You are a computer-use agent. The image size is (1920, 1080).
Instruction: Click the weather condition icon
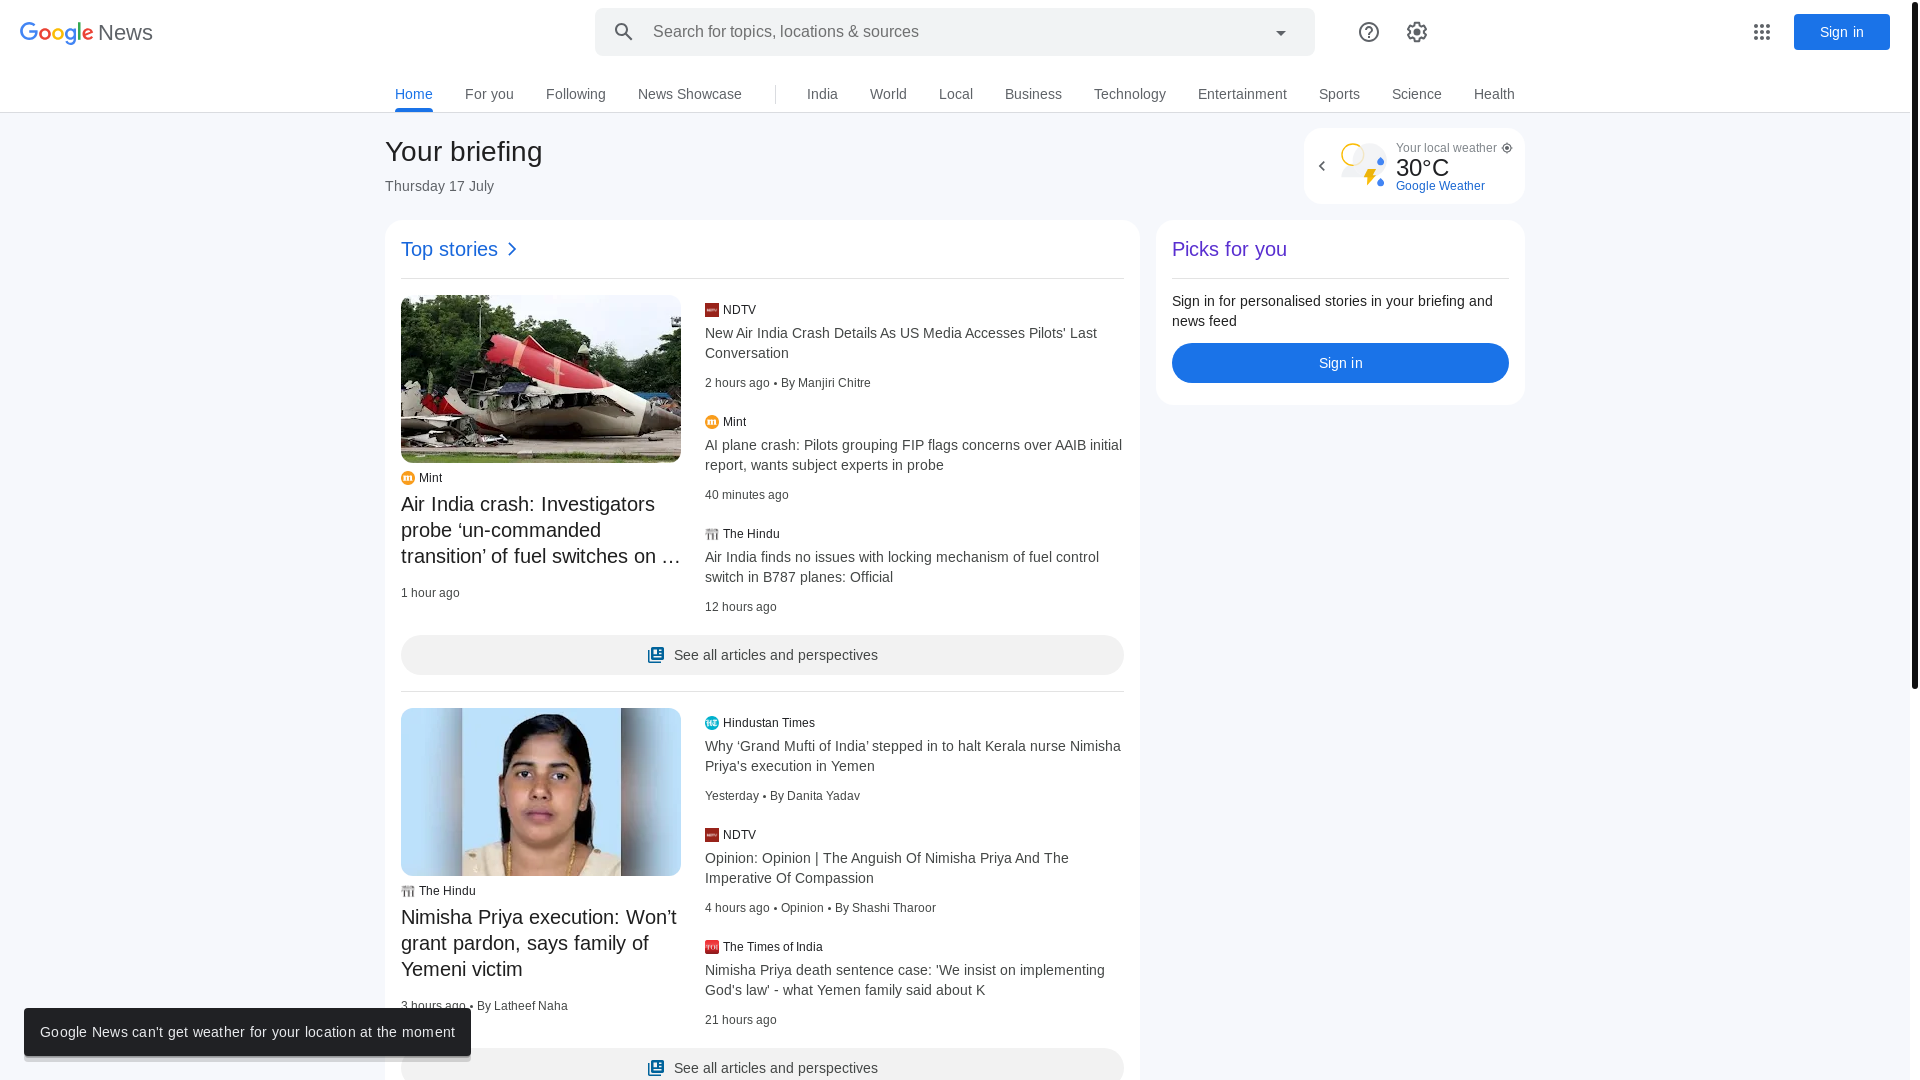coord(1364,165)
